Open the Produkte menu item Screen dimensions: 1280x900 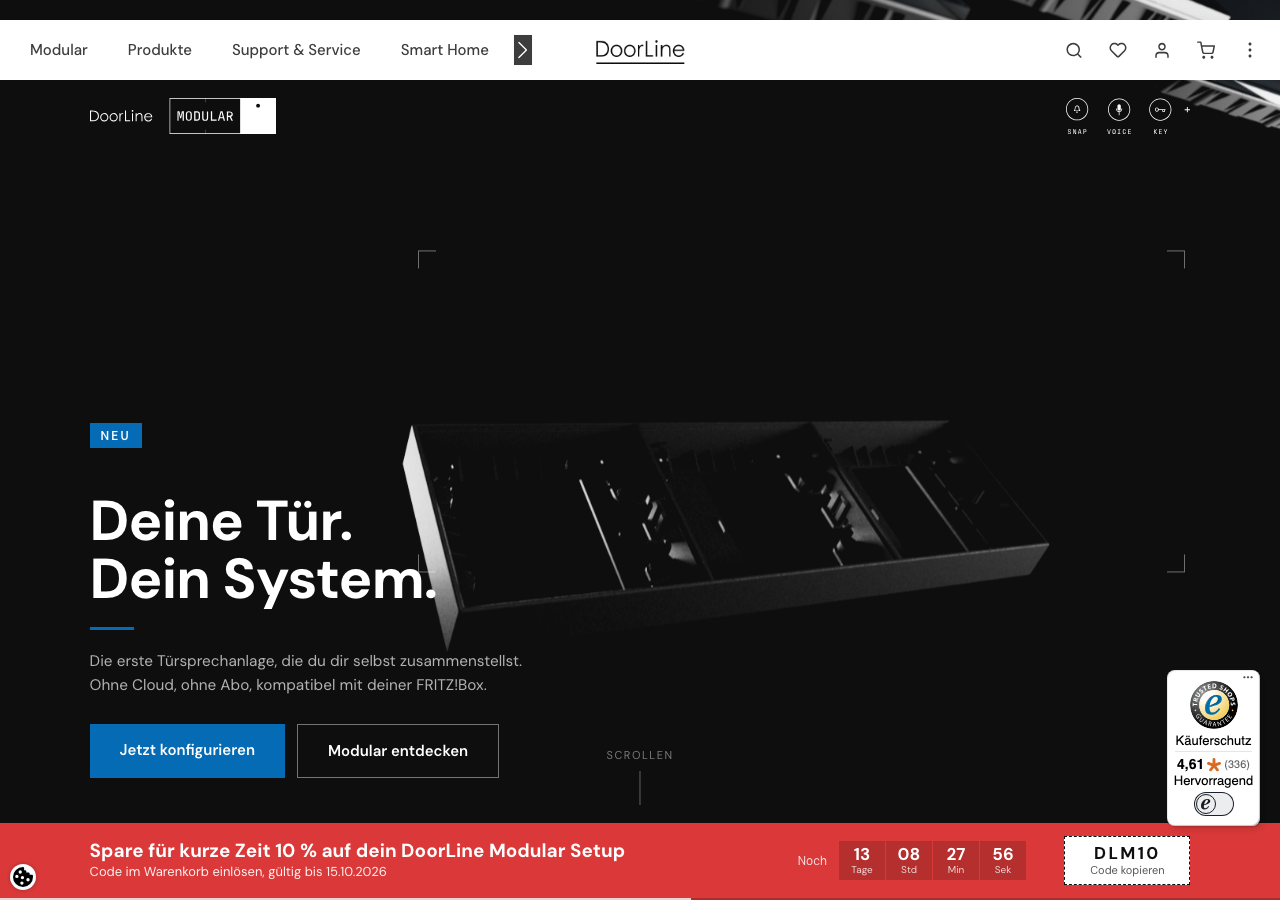tap(160, 50)
